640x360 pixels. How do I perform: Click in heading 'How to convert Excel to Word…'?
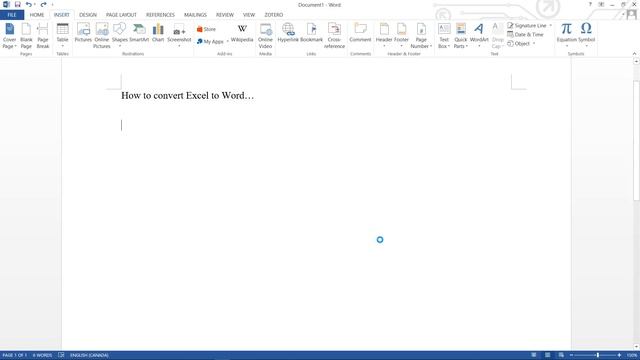[x=188, y=96]
